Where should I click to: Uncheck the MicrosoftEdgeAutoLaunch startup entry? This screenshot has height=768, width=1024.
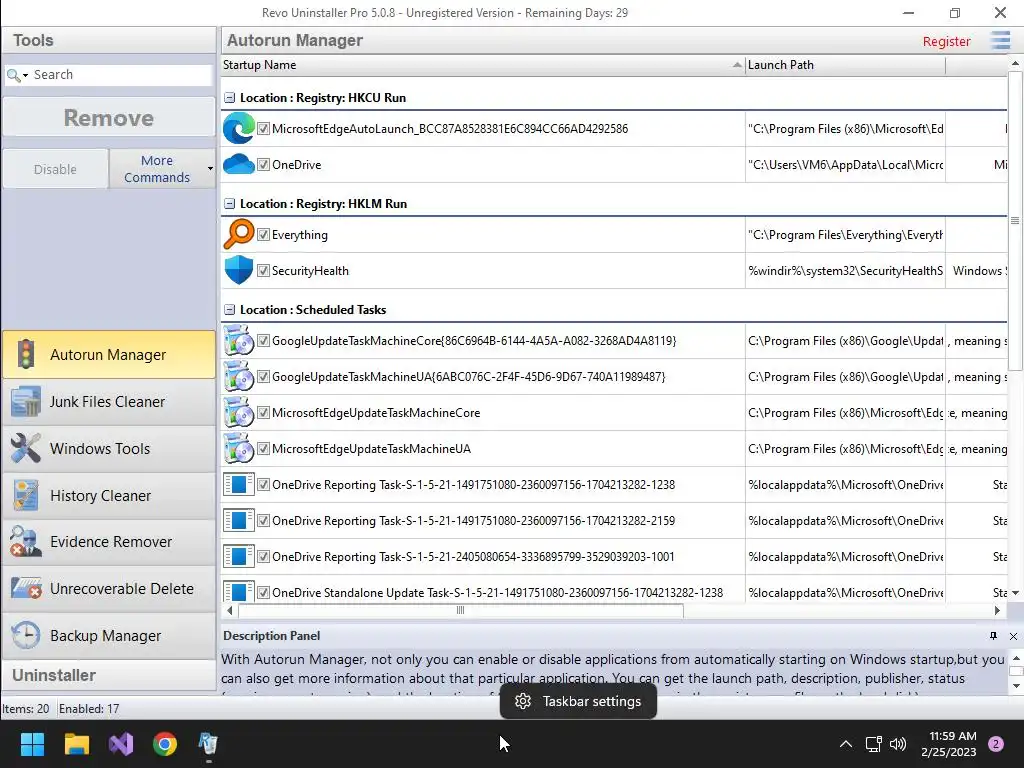(263, 129)
